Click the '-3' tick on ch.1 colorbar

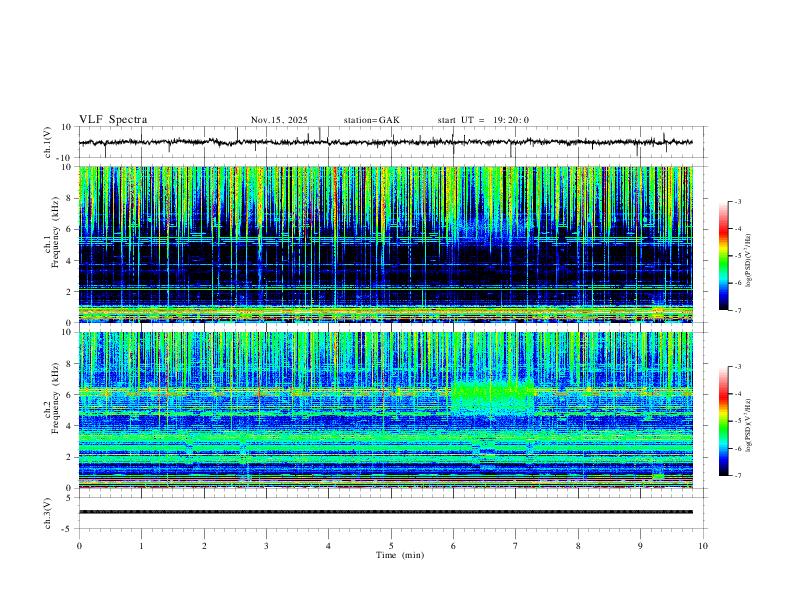click(738, 201)
